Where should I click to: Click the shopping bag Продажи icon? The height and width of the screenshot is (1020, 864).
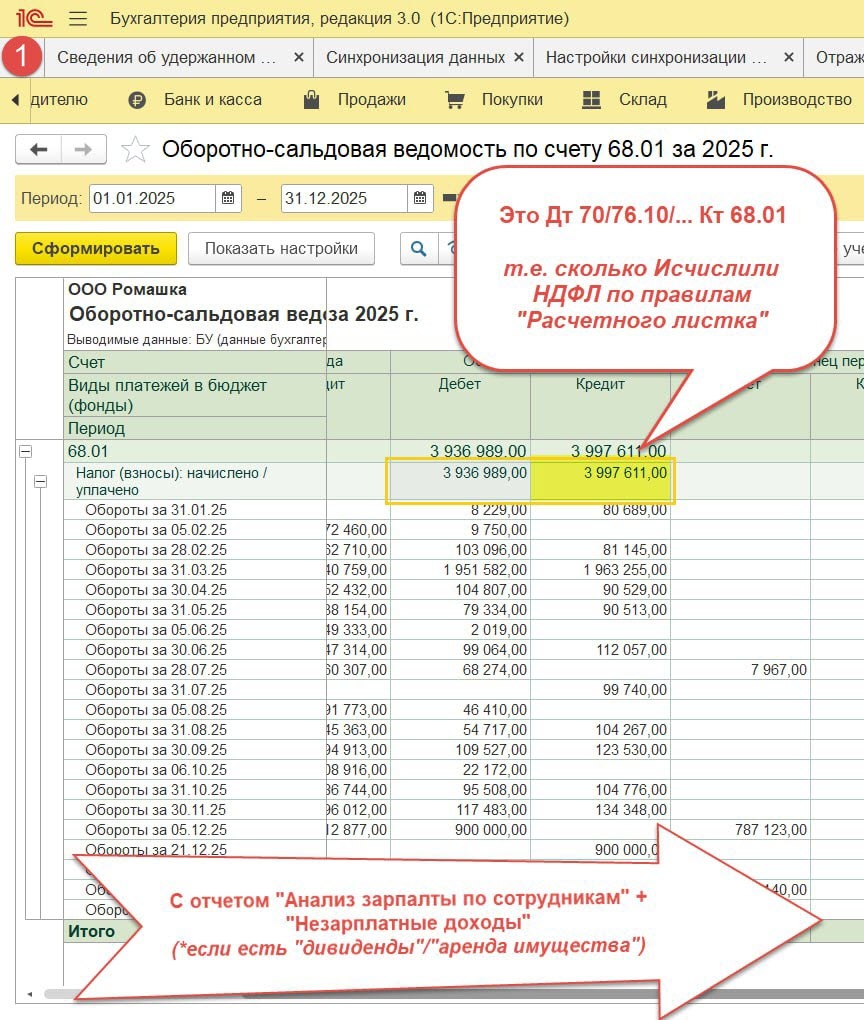click(312, 100)
